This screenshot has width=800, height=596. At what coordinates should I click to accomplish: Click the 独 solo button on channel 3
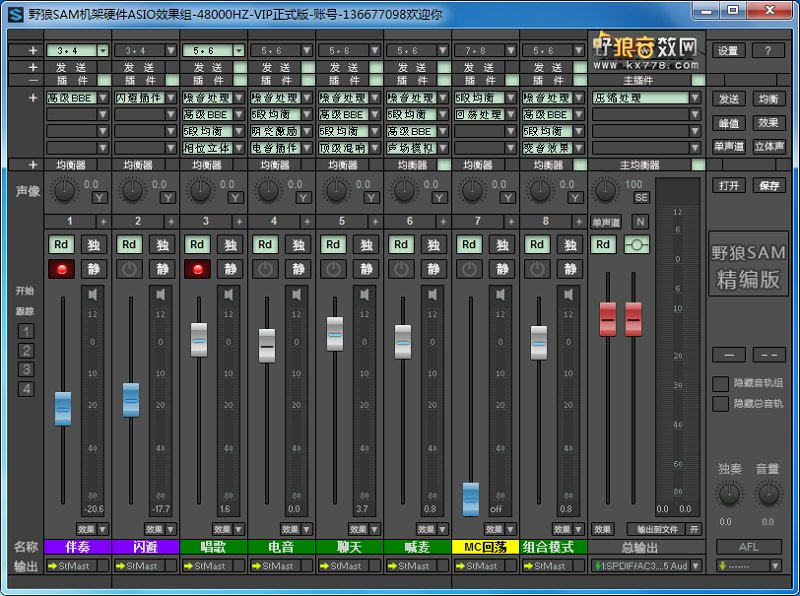[x=231, y=245]
